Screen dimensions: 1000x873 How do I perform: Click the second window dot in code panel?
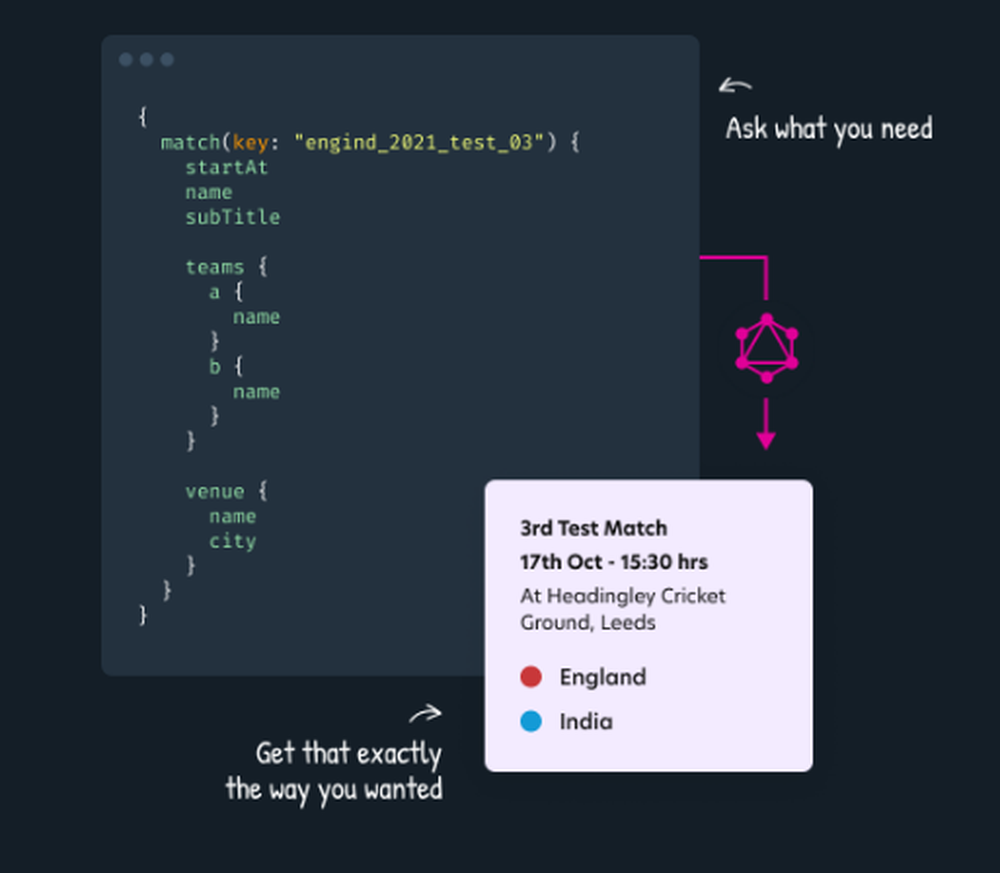147,59
